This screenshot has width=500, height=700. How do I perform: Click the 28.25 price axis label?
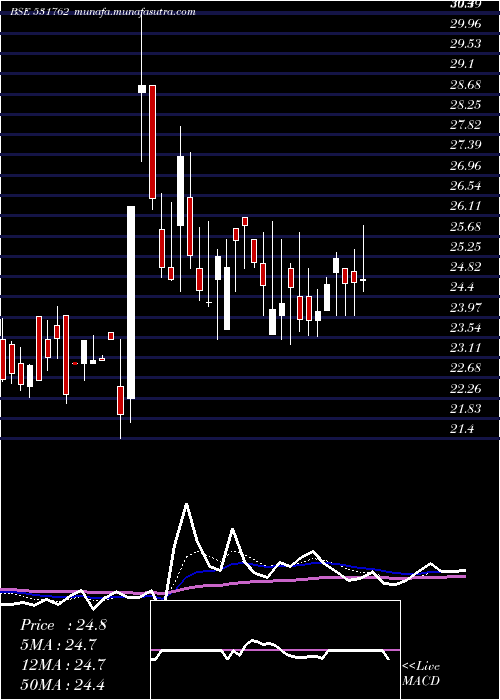point(466,105)
